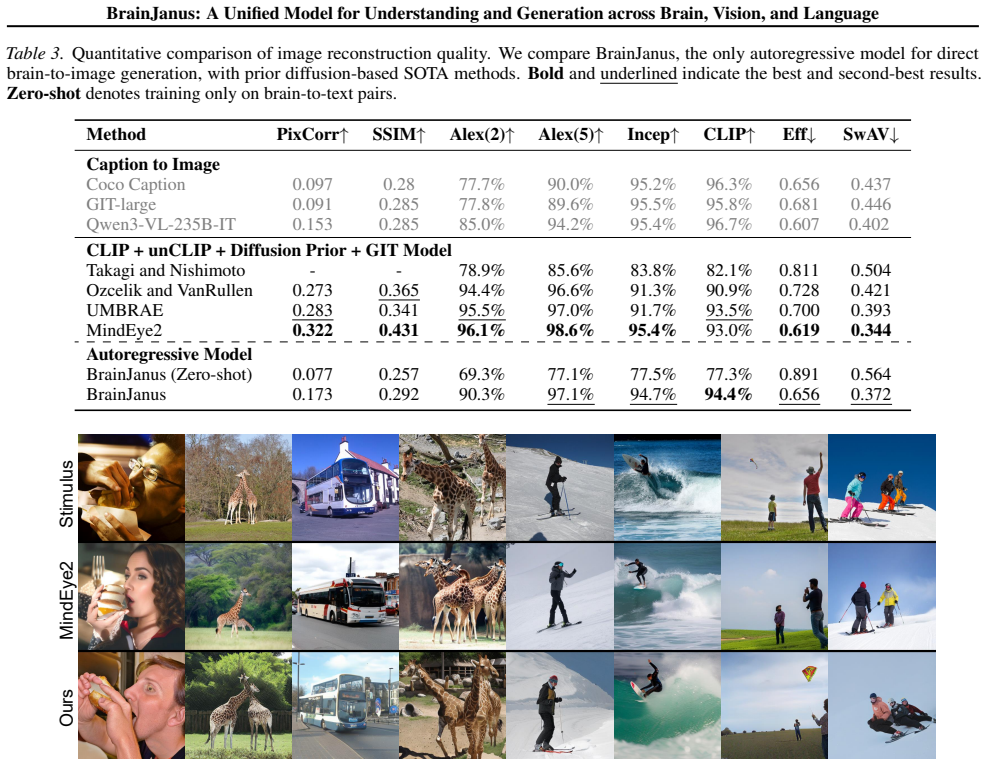The image size is (987, 765).
Task: Select the bold MindEye2 PixCorr value '0.322'
Action: coord(312,331)
